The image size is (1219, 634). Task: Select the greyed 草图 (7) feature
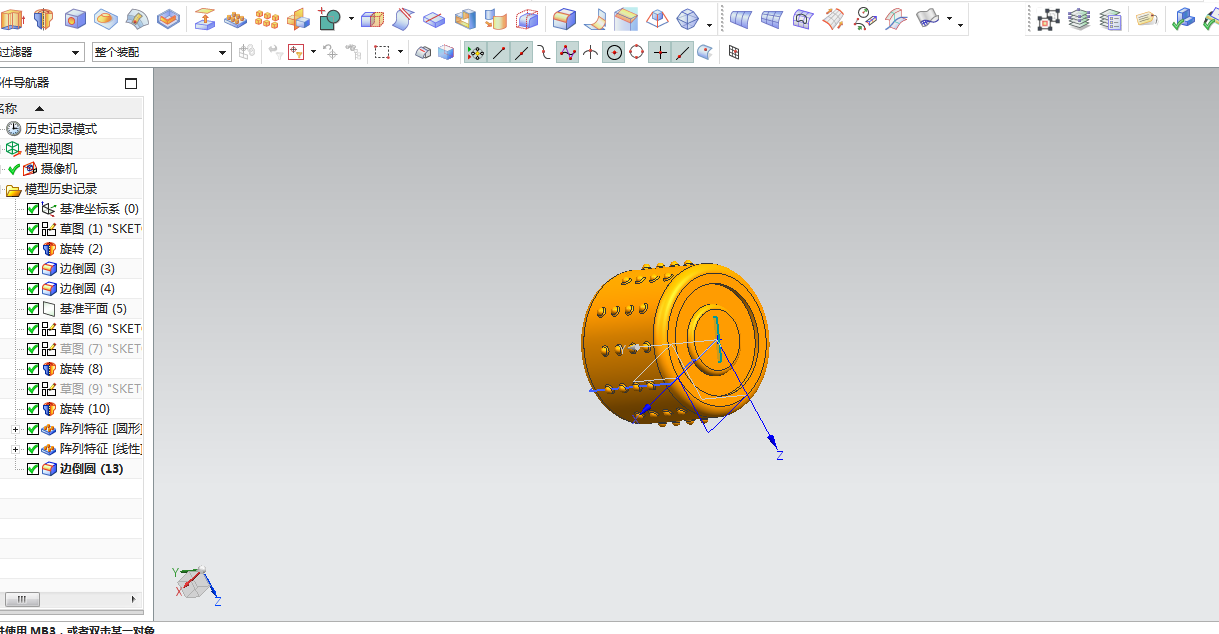point(100,349)
